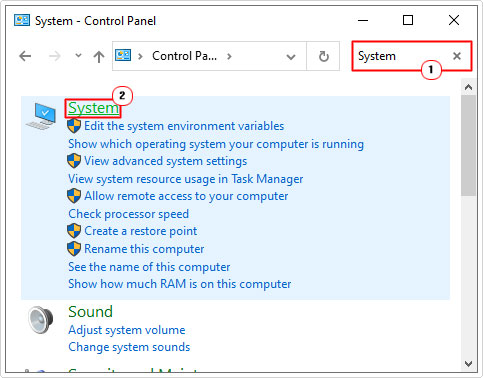Click the title bar Control Panel icon
The image size is (483, 378).
coord(22,20)
